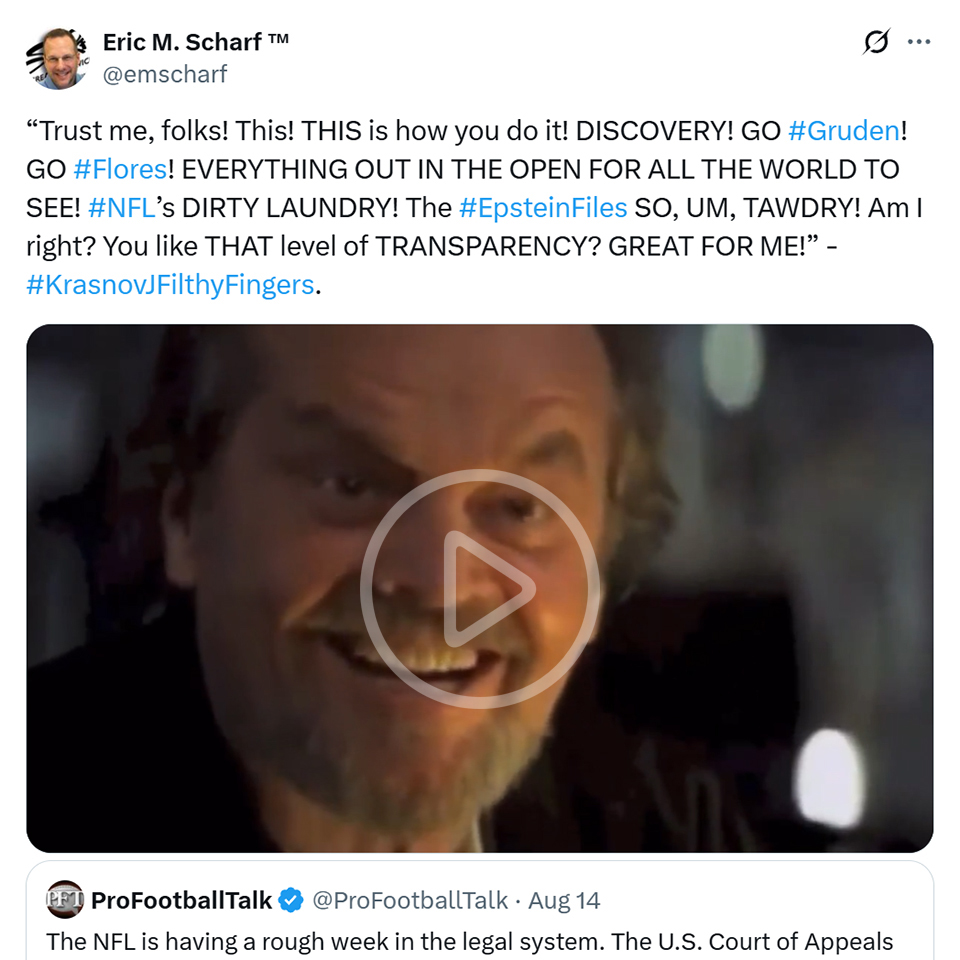Click the @ProFootballTalk handle in quote
960x960 pixels.
(x=410, y=900)
